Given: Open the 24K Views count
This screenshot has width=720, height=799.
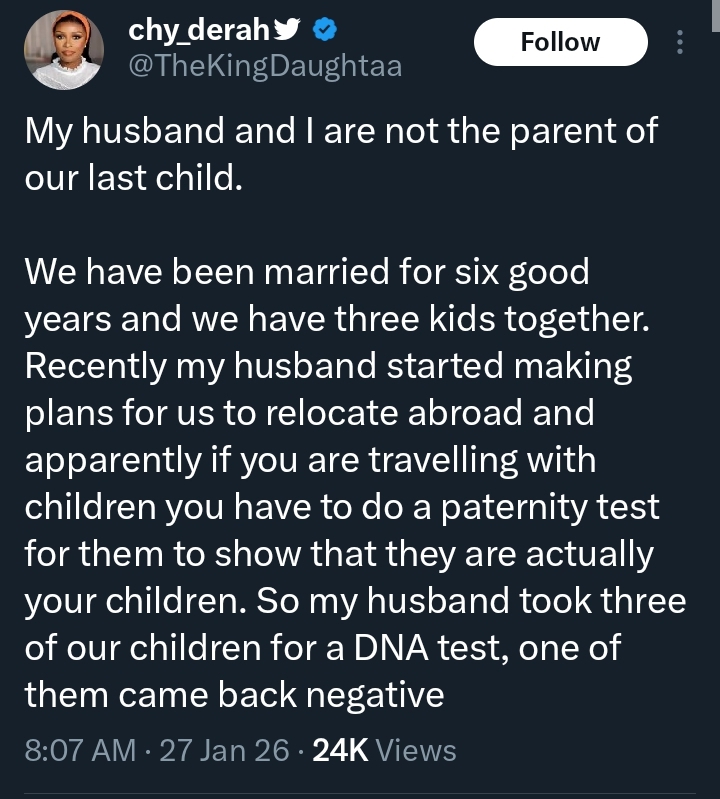Looking at the screenshot, I should (384, 750).
